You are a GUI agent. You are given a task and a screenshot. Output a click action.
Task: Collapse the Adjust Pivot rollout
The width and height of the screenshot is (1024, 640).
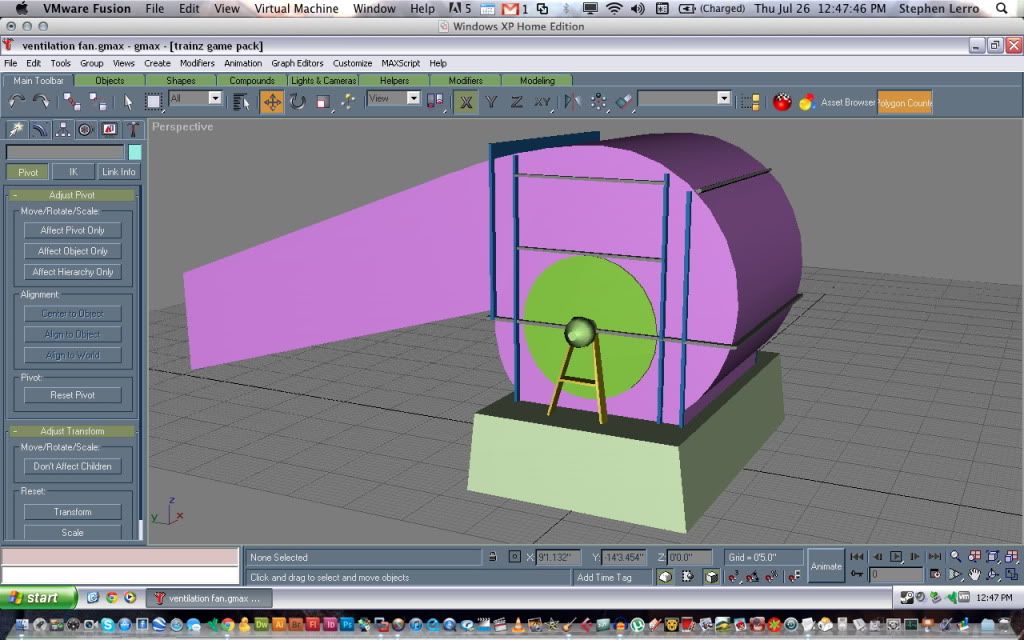72,195
